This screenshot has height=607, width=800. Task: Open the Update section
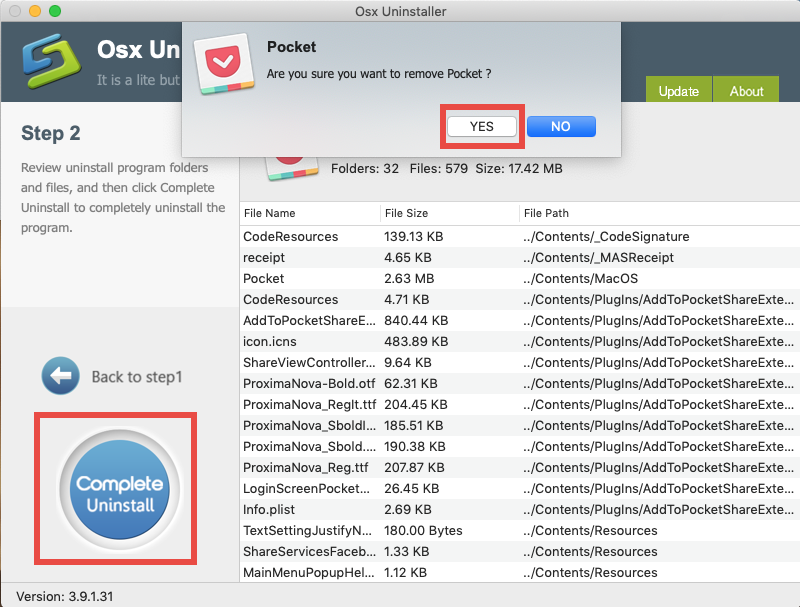point(678,91)
